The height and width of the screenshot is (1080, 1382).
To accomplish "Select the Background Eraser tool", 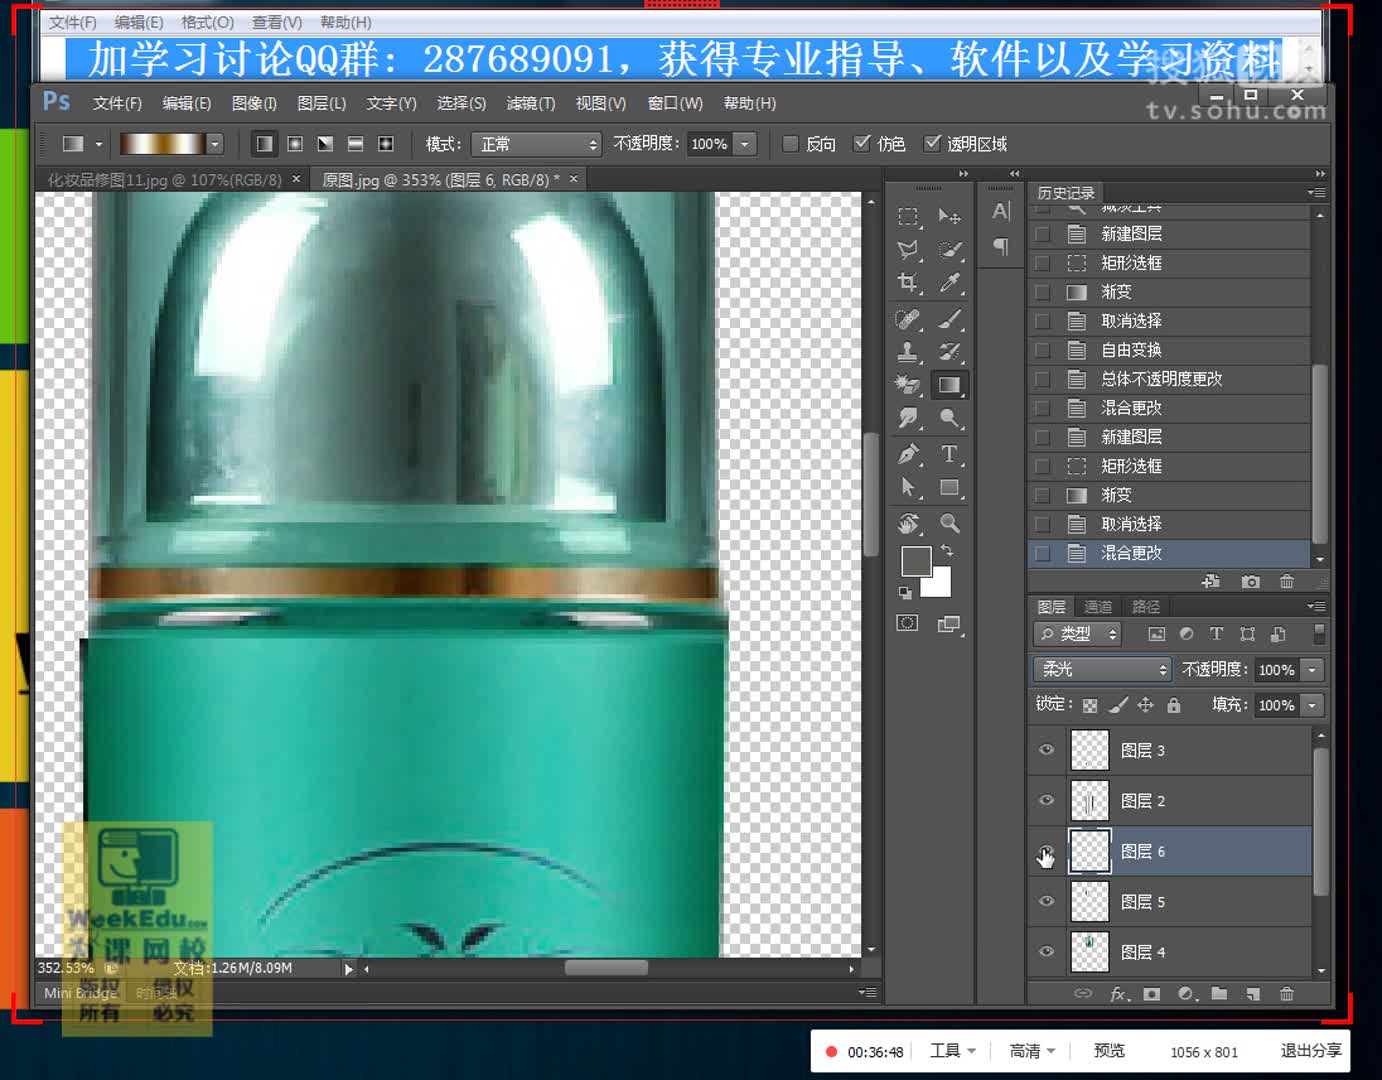I will (908, 385).
